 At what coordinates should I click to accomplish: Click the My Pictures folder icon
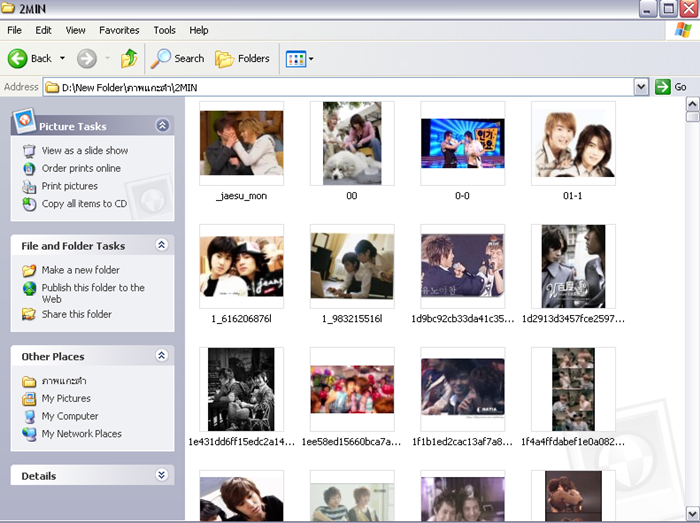[x=29, y=398]
